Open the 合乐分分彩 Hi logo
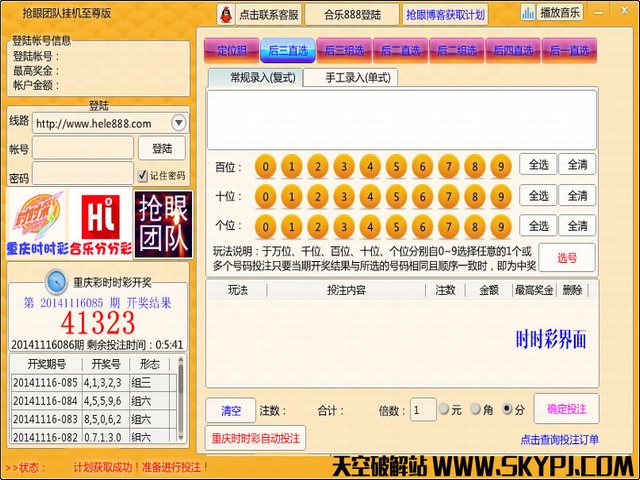The width and height of the screenshot is (640, 480). 100,222
